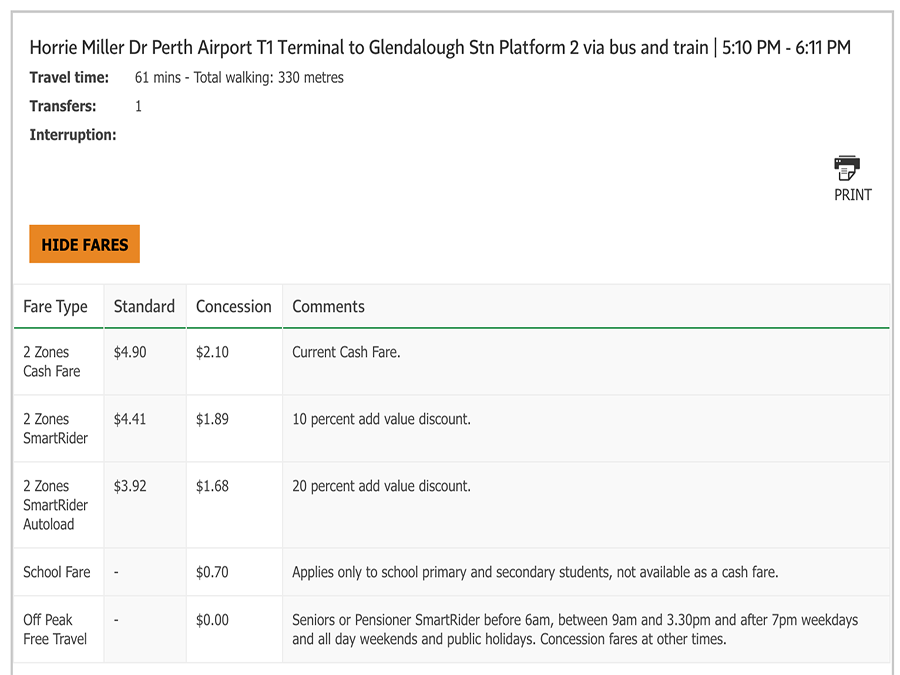Click the $0.70 school concession fare

pos(212,572)
